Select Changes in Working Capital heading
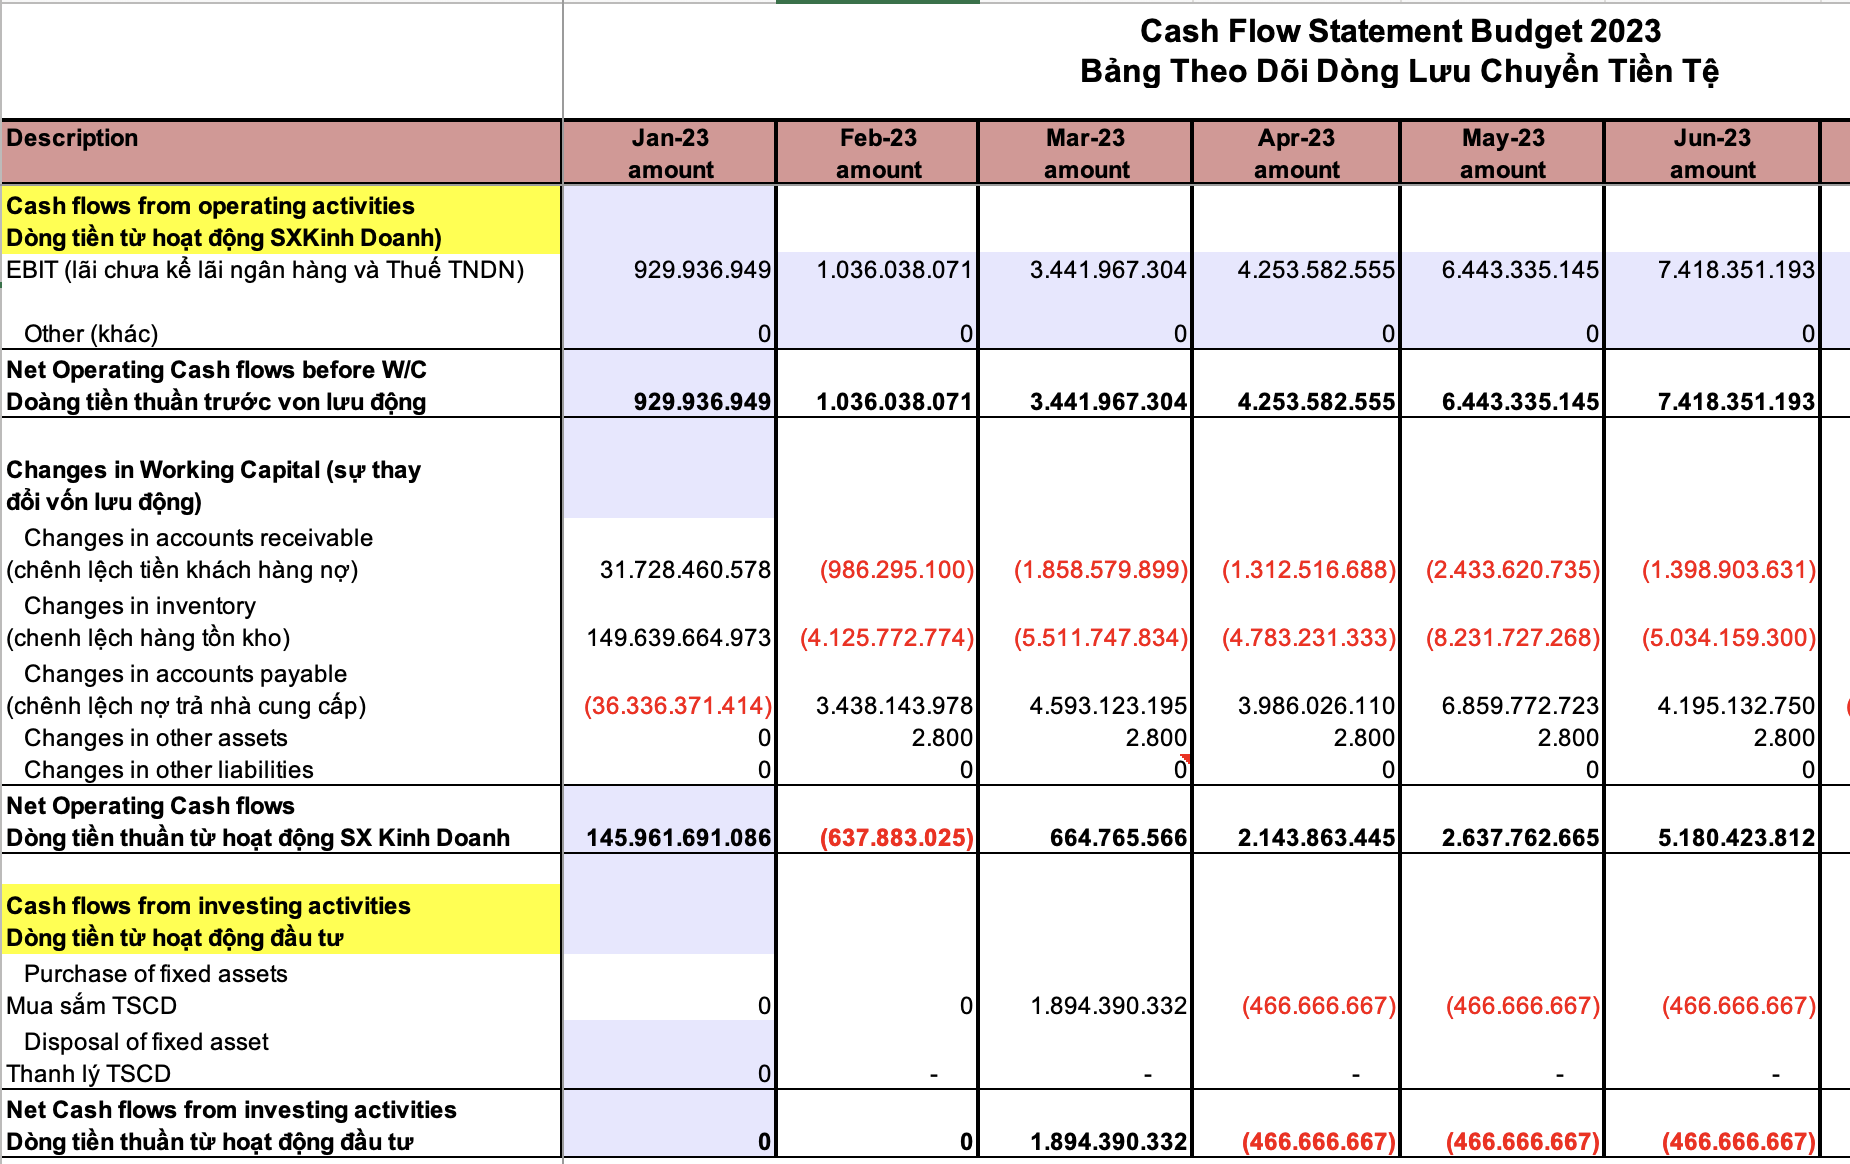 pos(213,486)
